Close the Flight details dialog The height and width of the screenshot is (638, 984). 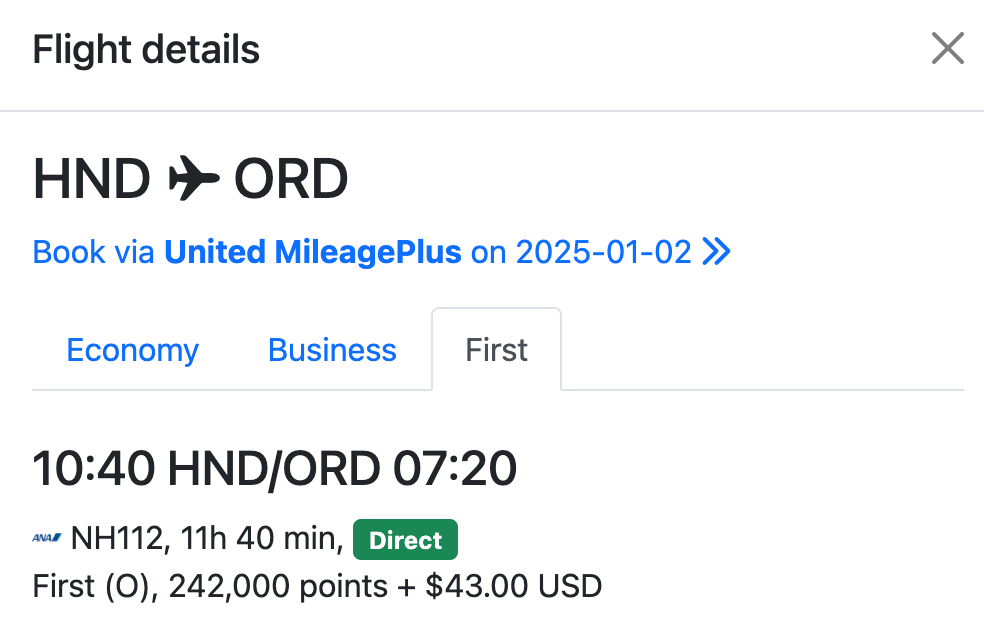(947, 48)
